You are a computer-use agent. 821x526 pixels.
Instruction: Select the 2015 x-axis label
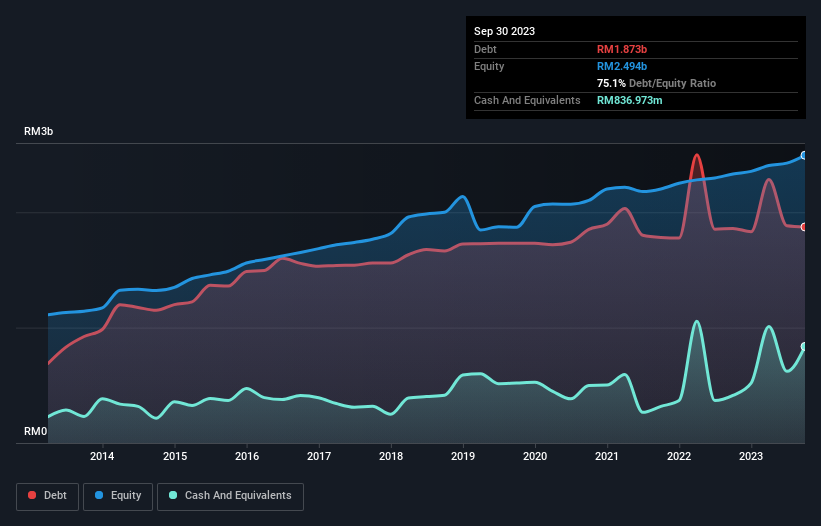(x=175, y=456)
